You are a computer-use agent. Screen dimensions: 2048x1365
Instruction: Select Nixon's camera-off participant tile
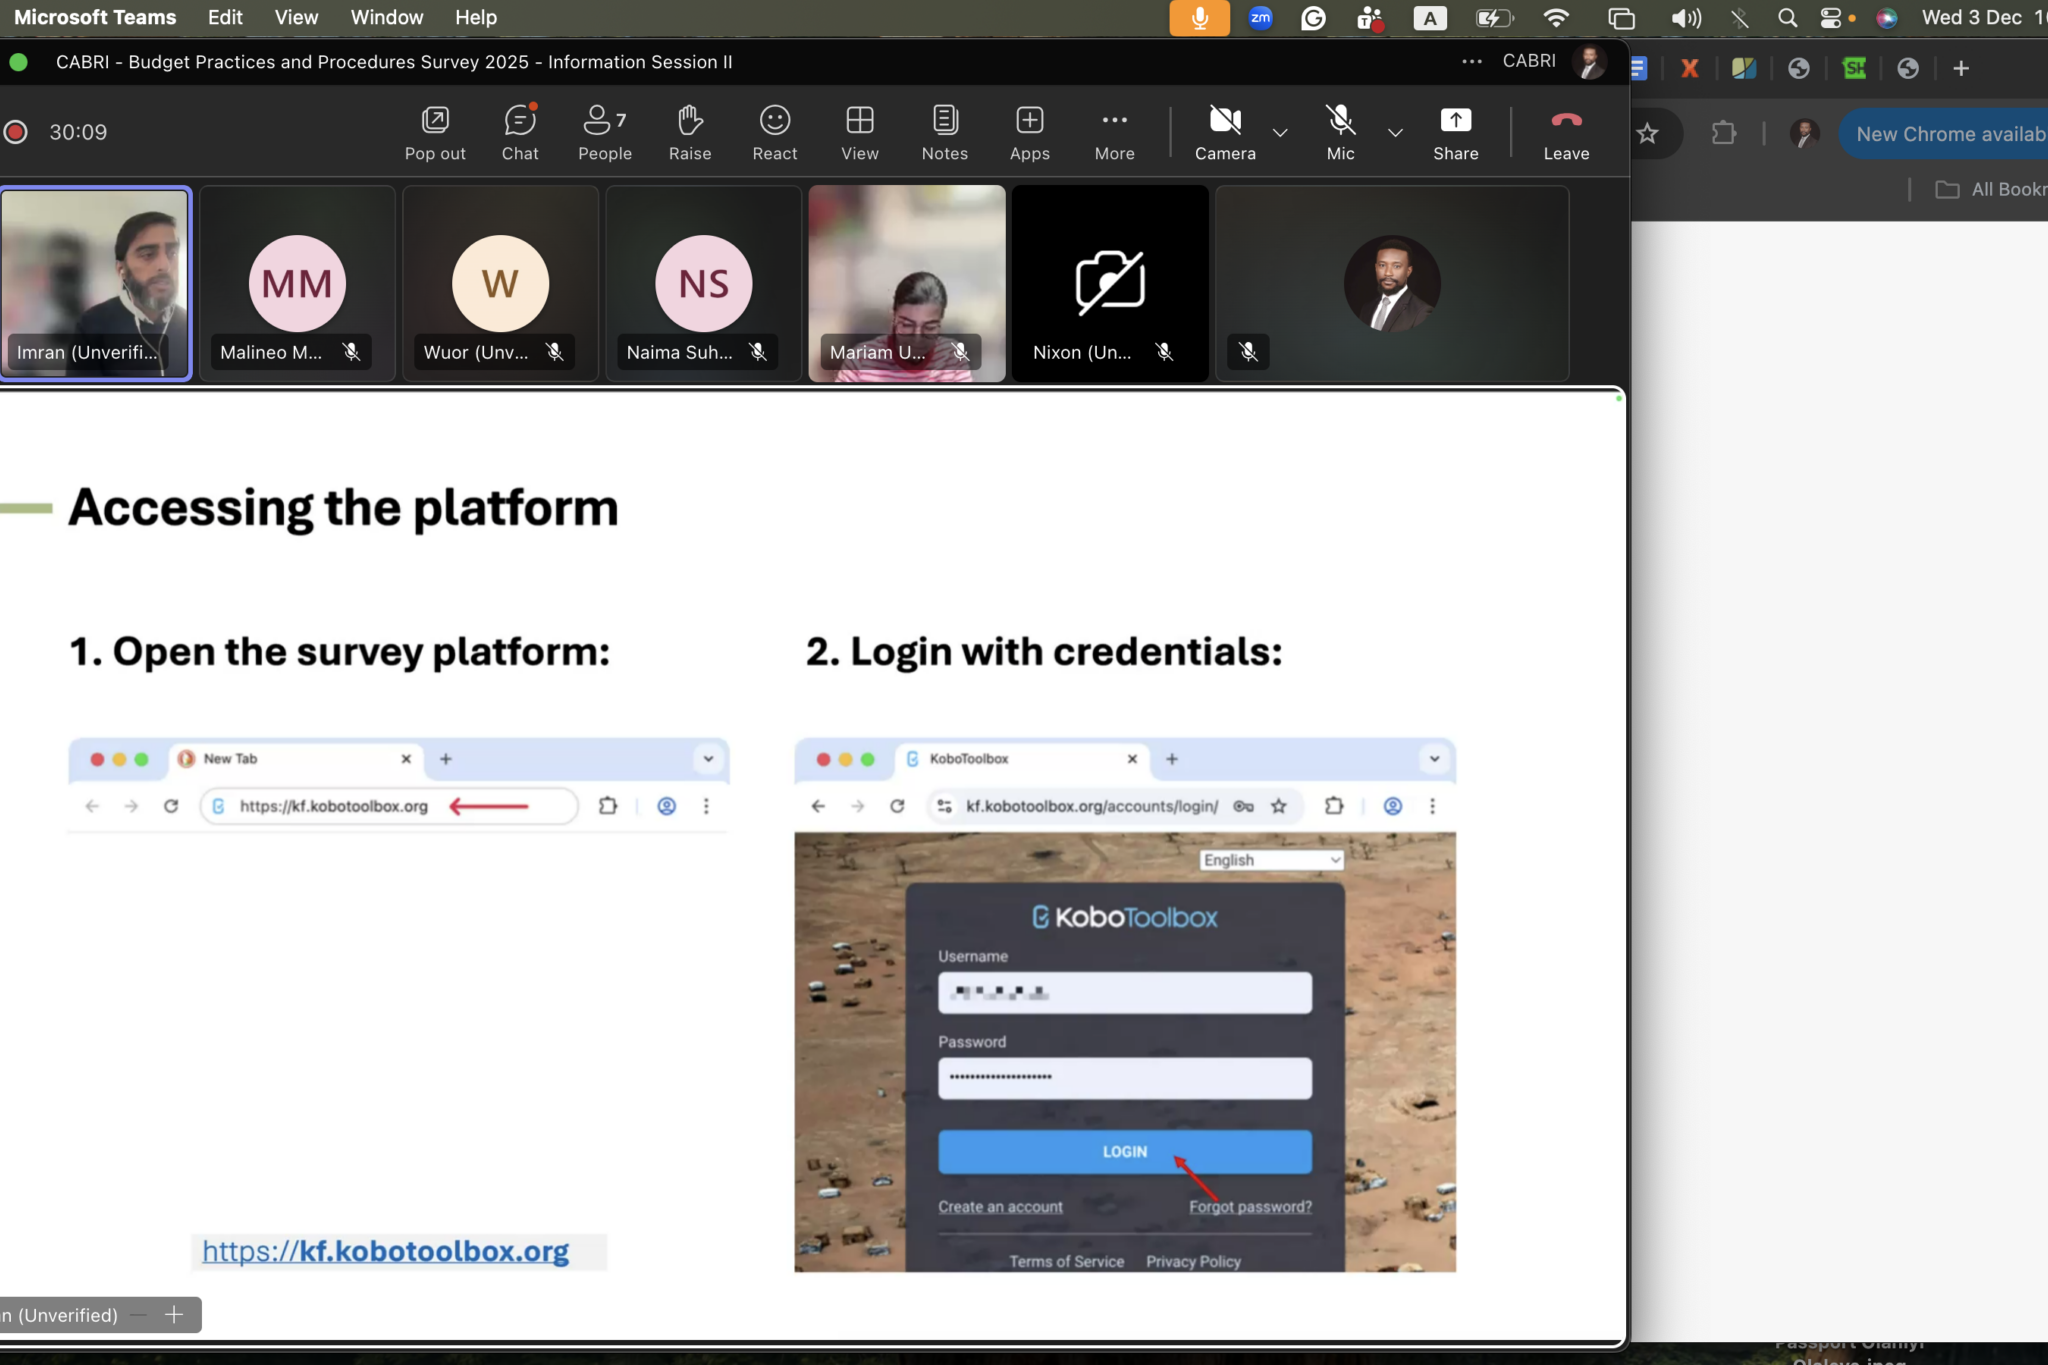1110,284
